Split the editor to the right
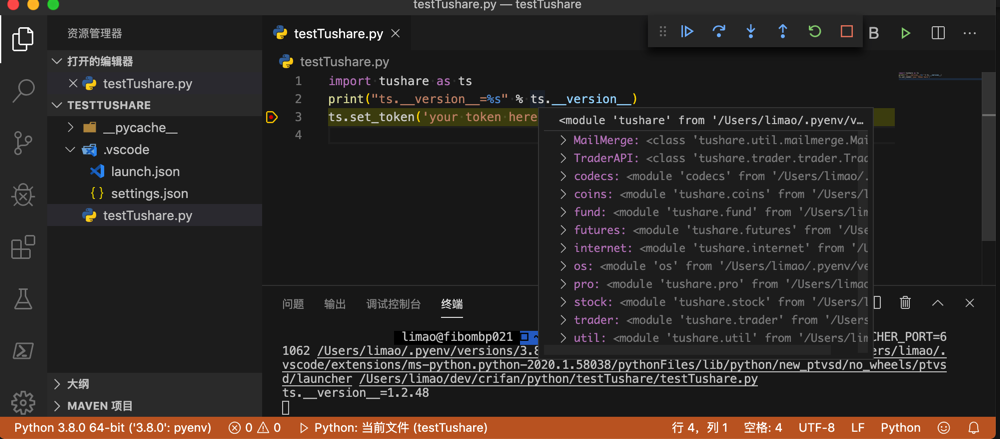Screen dimensions: 1000x439 pos(938,33)
